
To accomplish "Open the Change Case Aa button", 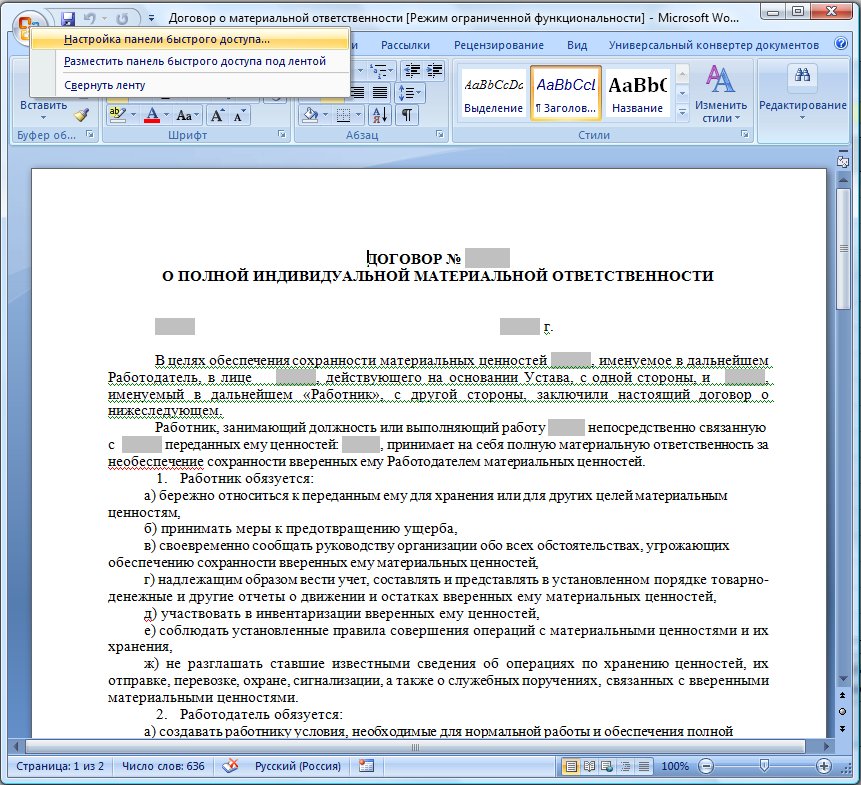I will coord(187,115).
